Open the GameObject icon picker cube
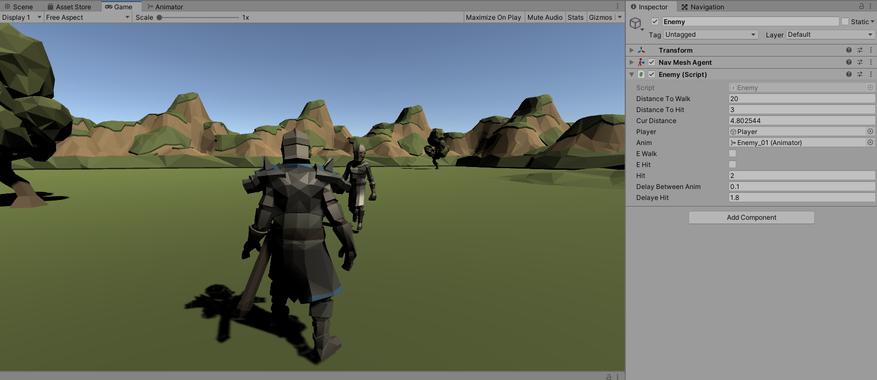Viewport: 877px width, 380px height. click(636, 24)
